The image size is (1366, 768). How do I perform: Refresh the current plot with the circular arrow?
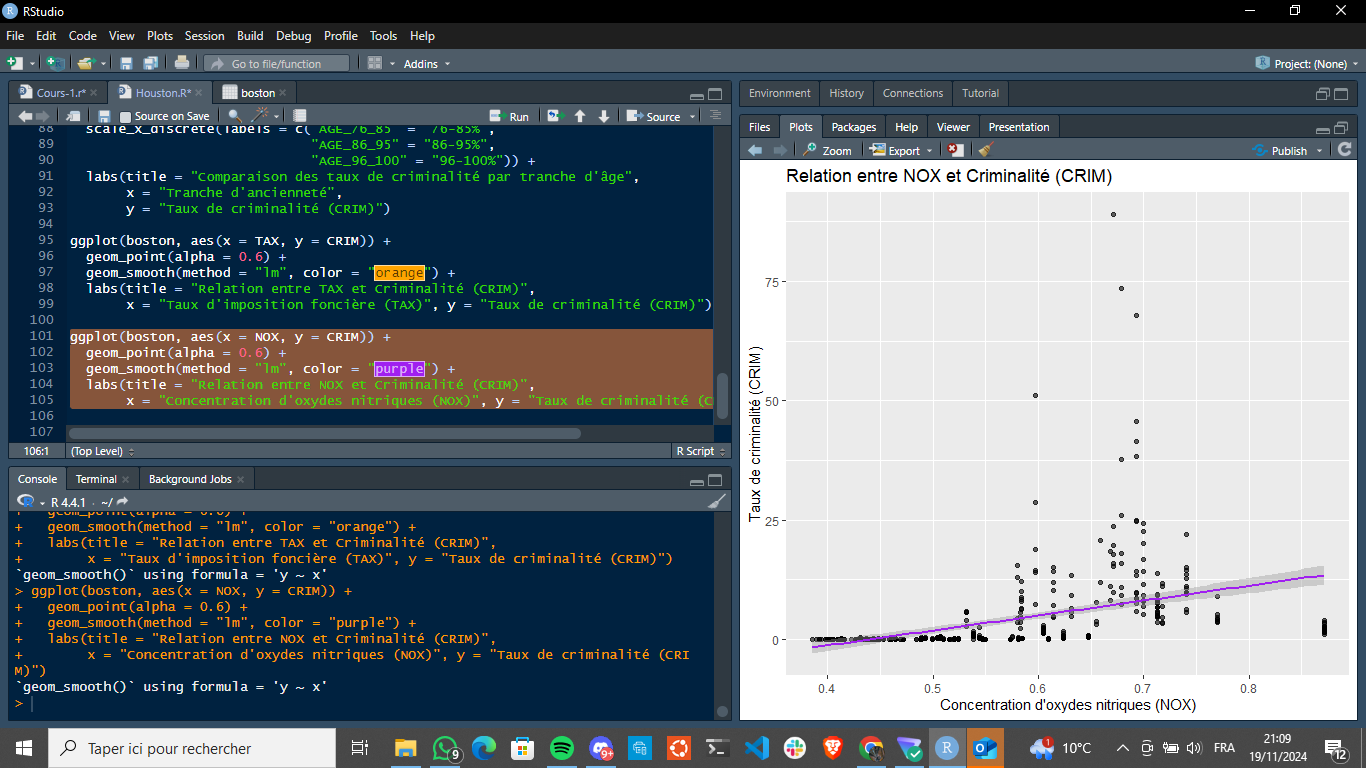pyautogui.click(x=1345, y=150)
